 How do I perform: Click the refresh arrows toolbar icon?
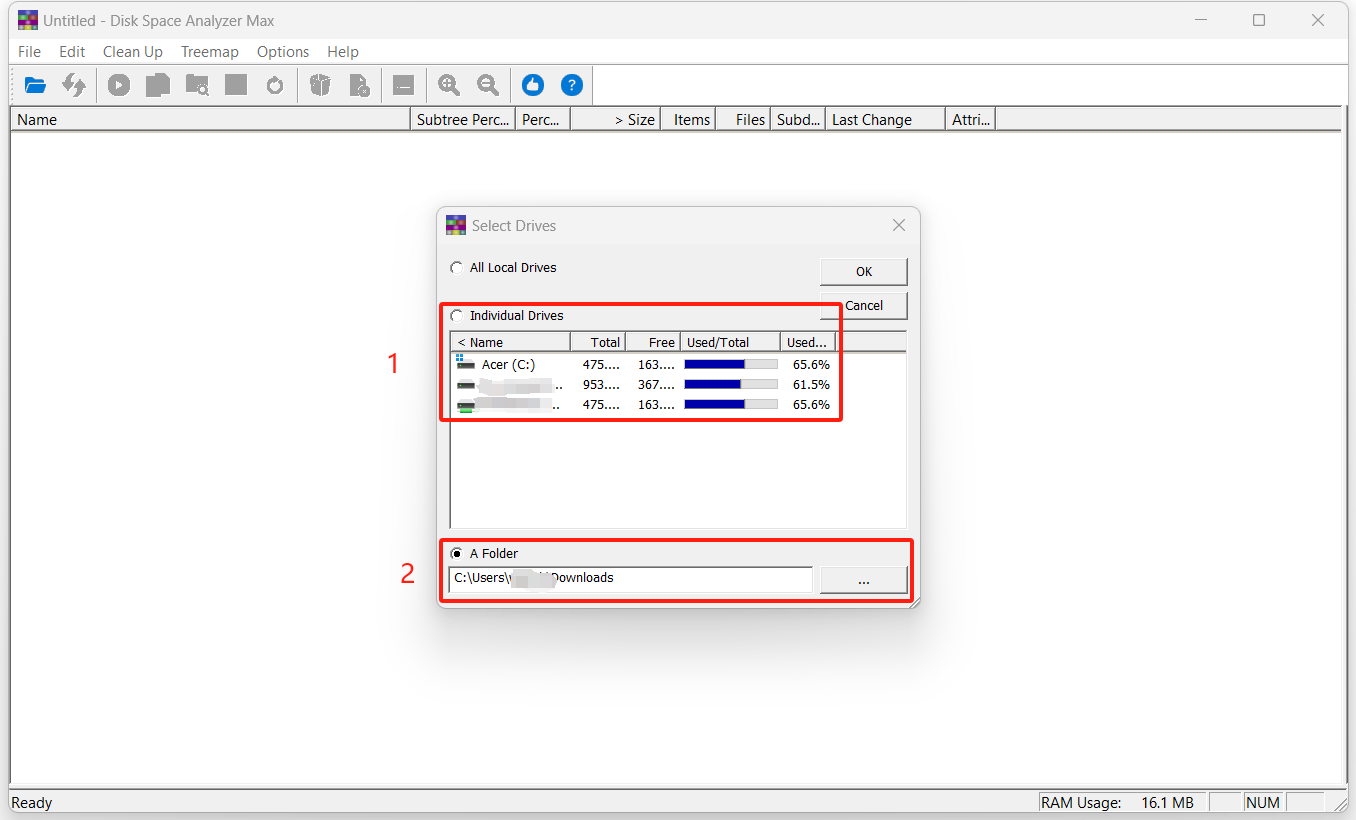pyautogui.click(x=74, y=86)
